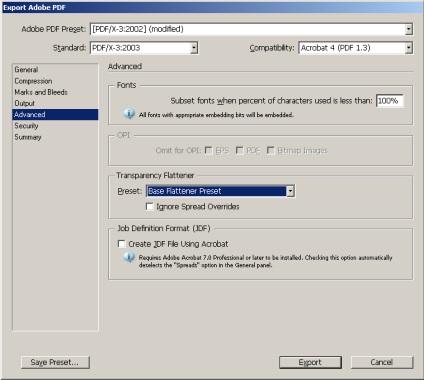Check Create JDF File Using Acrobat
Image resolution: width=424 pixels, height=380 pixels.
tap(122, 244)
